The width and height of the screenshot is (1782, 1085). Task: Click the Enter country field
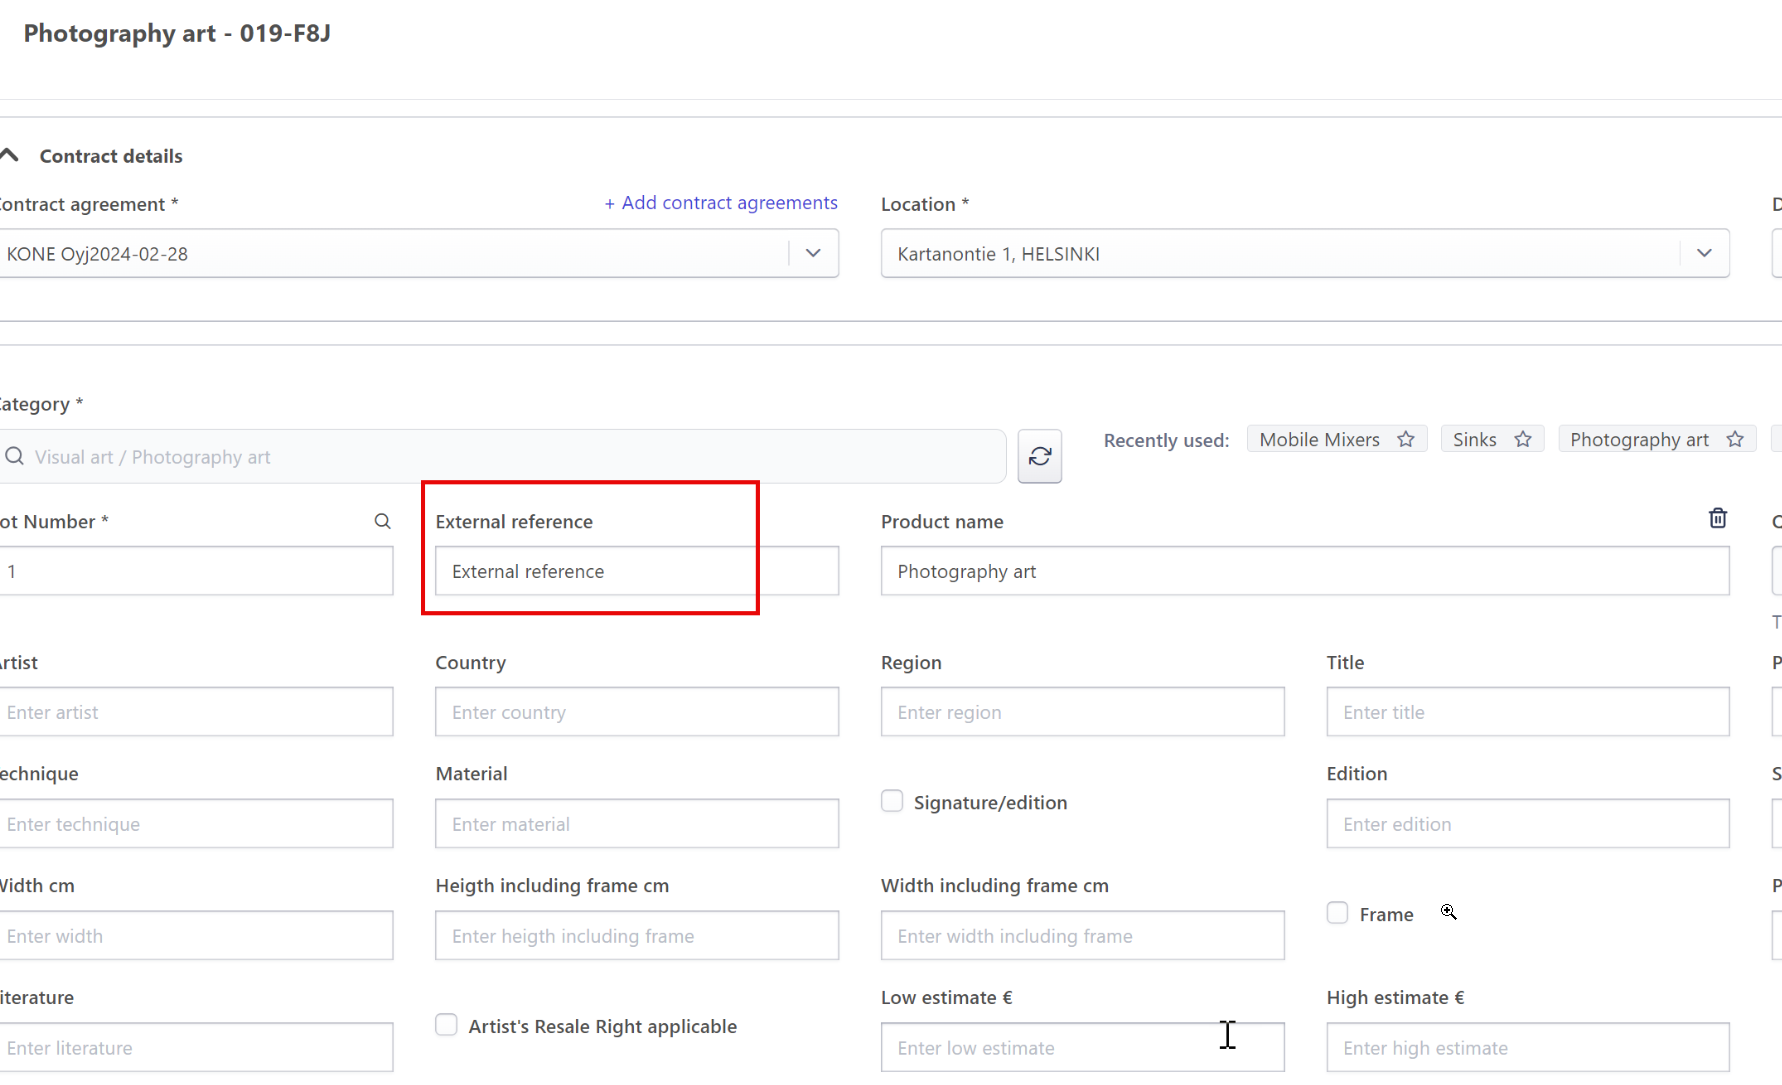click(x=636, y=712)
